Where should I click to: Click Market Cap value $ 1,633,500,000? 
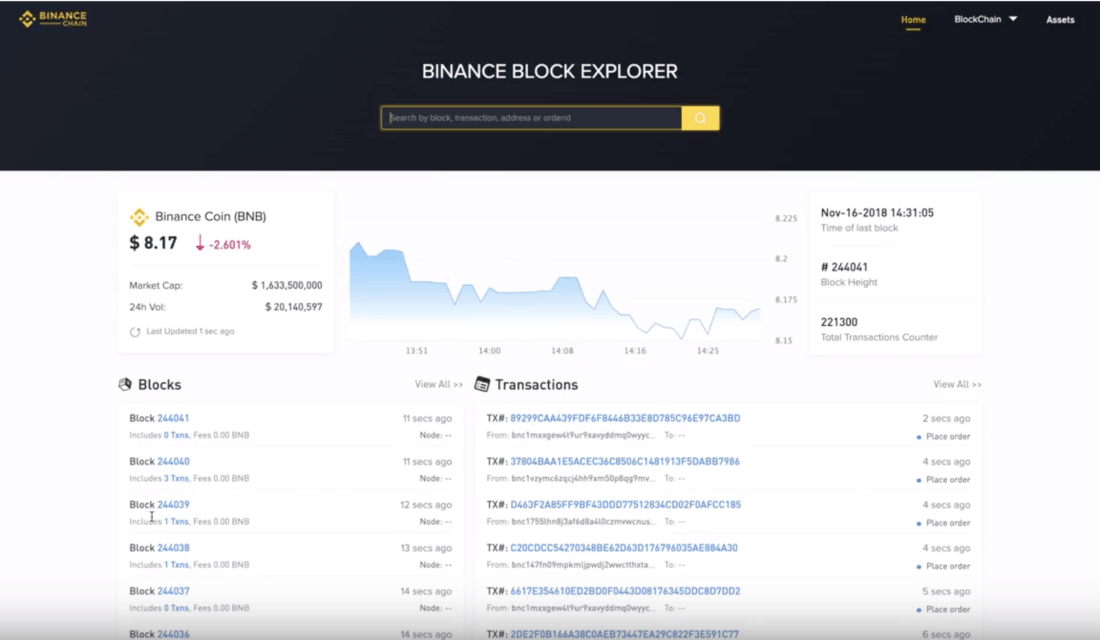click(287, 286)
